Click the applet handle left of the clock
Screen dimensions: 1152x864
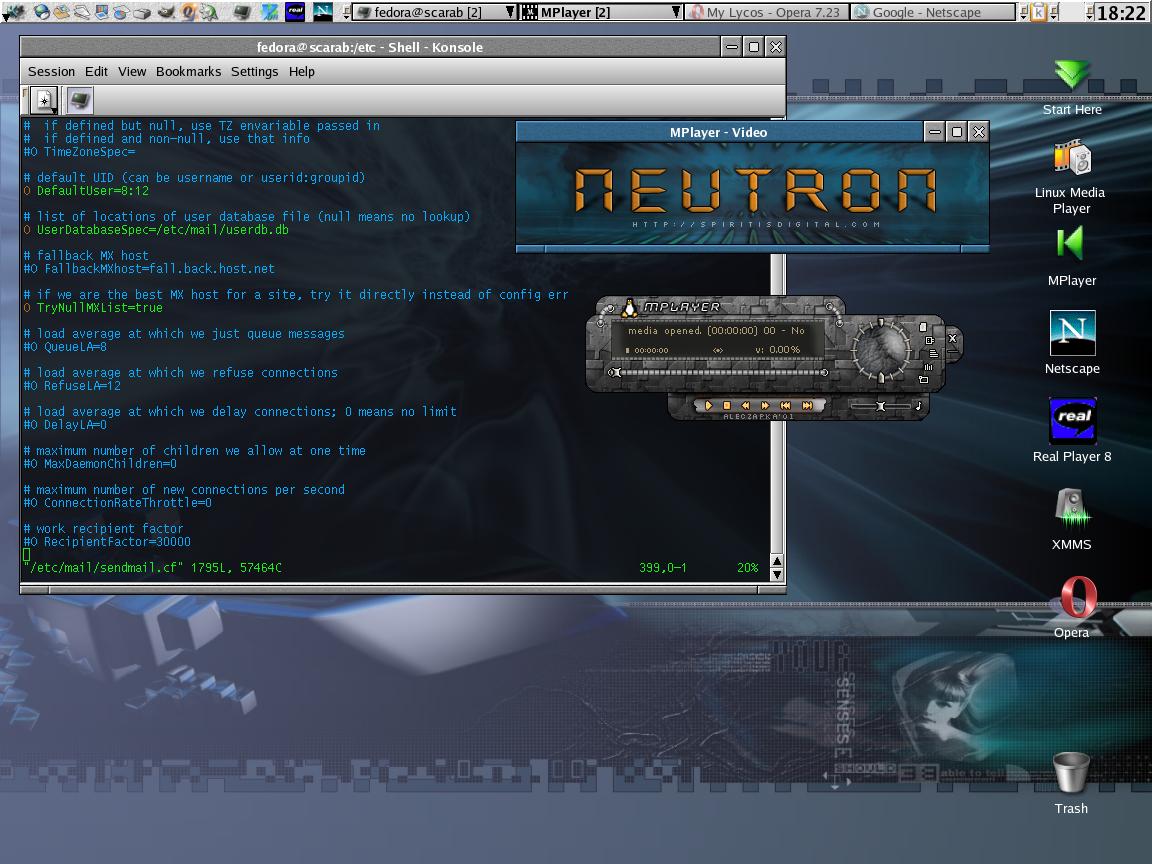[x=1090, y=12]
